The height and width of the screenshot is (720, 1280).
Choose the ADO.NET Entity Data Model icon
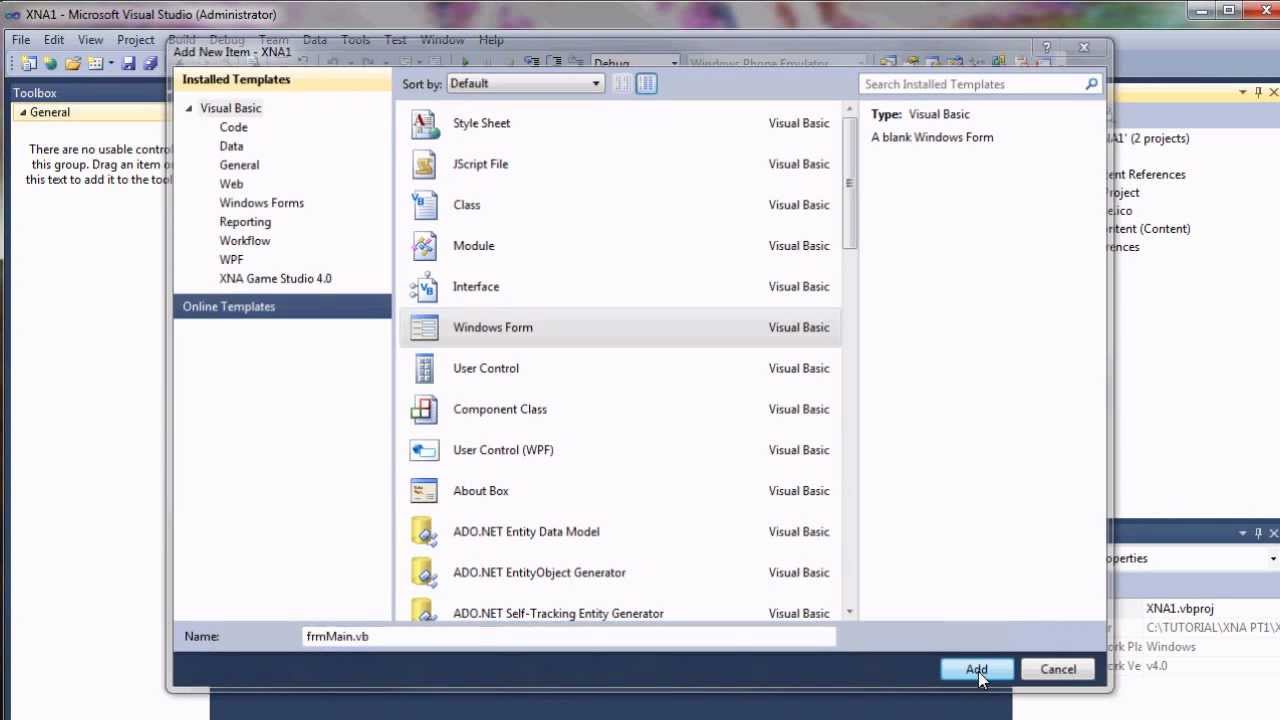424,532
